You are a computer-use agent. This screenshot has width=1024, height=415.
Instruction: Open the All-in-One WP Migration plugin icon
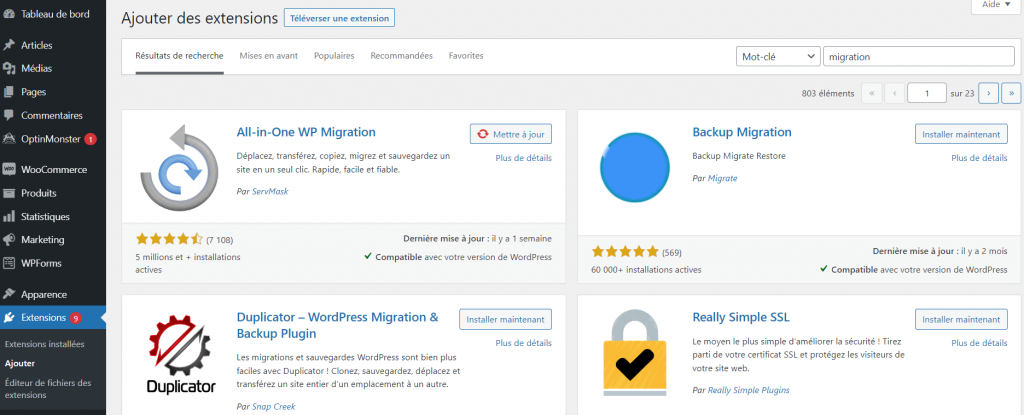point(175,166)
